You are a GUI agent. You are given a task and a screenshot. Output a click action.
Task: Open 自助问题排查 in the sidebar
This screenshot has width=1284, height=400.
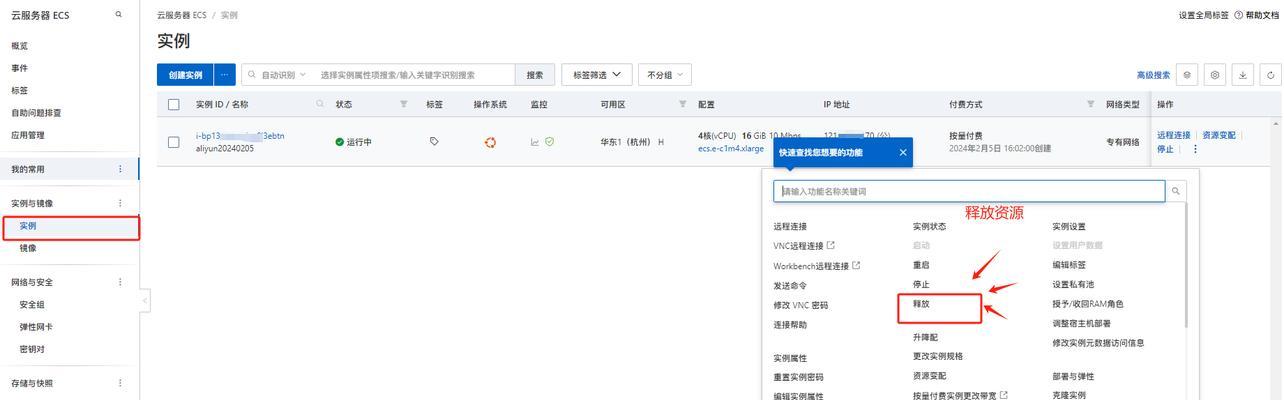coord(36,113)
